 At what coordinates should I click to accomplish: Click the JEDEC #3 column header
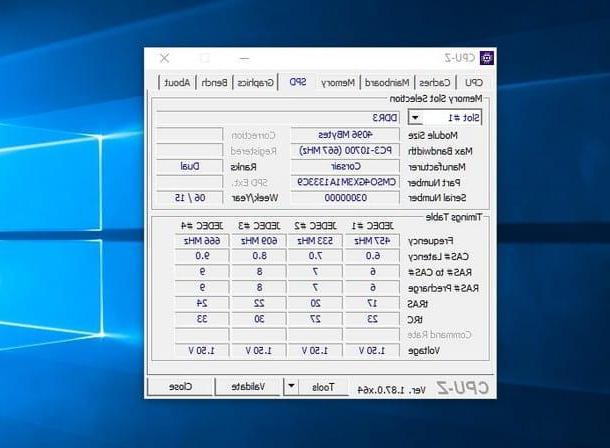click(259, 226)
